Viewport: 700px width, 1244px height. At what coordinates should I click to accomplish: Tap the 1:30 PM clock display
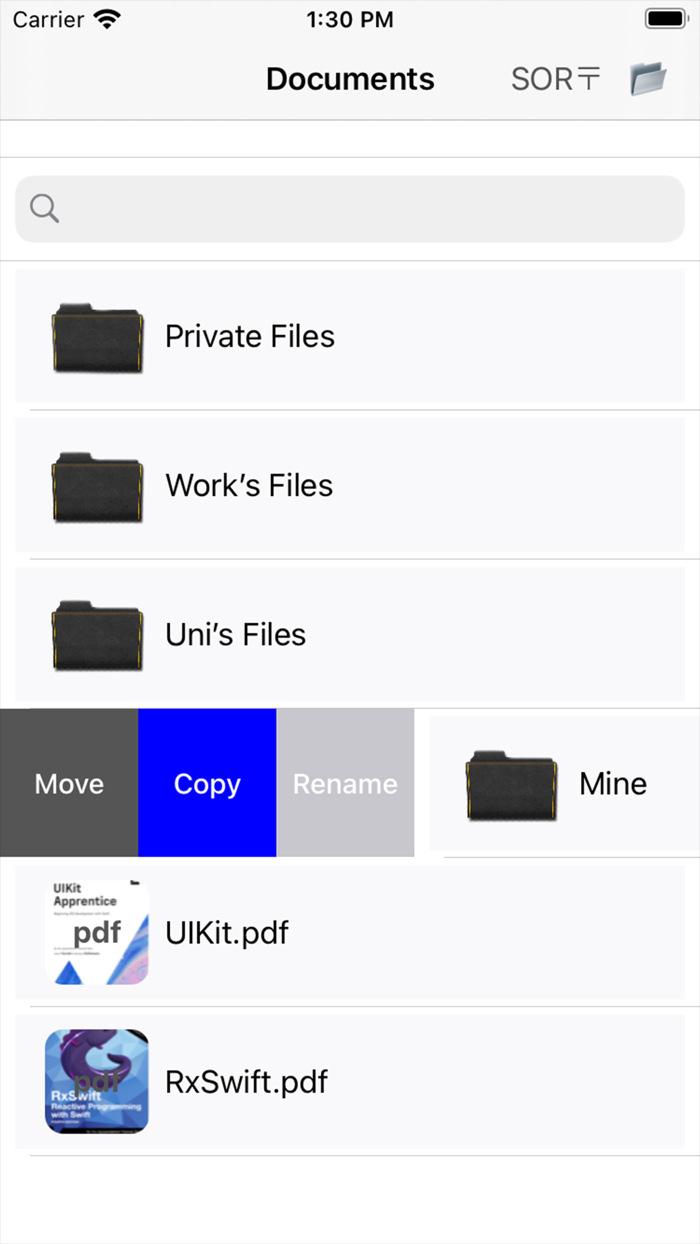pos(350,17)
